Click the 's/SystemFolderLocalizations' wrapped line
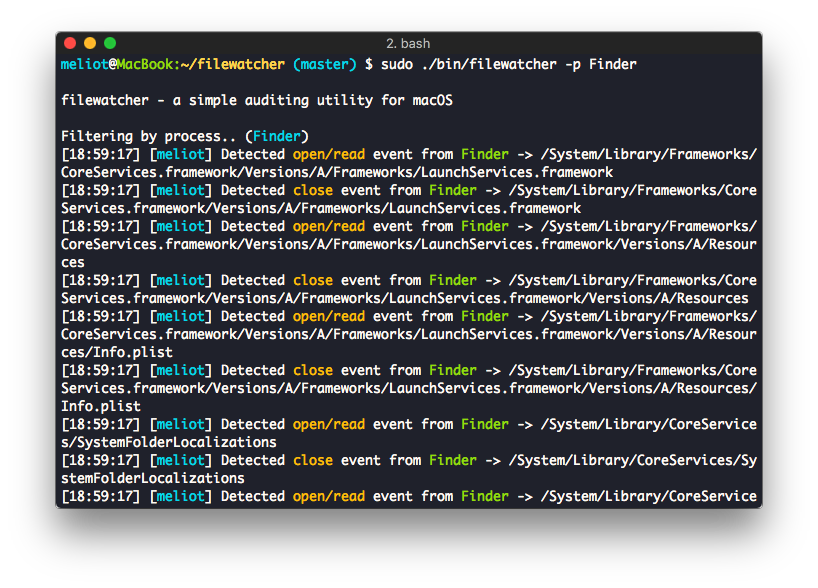 pyautogui.click(x=169, y=442)
